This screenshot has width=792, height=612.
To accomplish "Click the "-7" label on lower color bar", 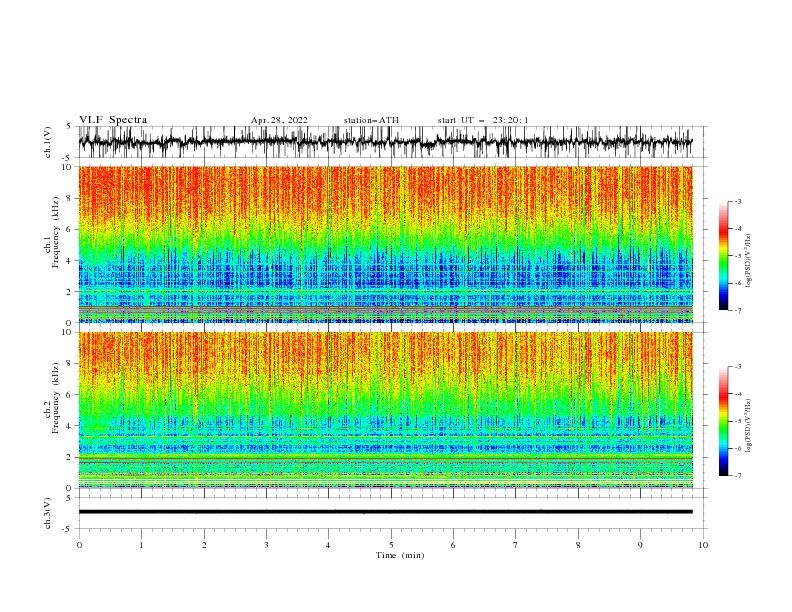I will point(737,475).
